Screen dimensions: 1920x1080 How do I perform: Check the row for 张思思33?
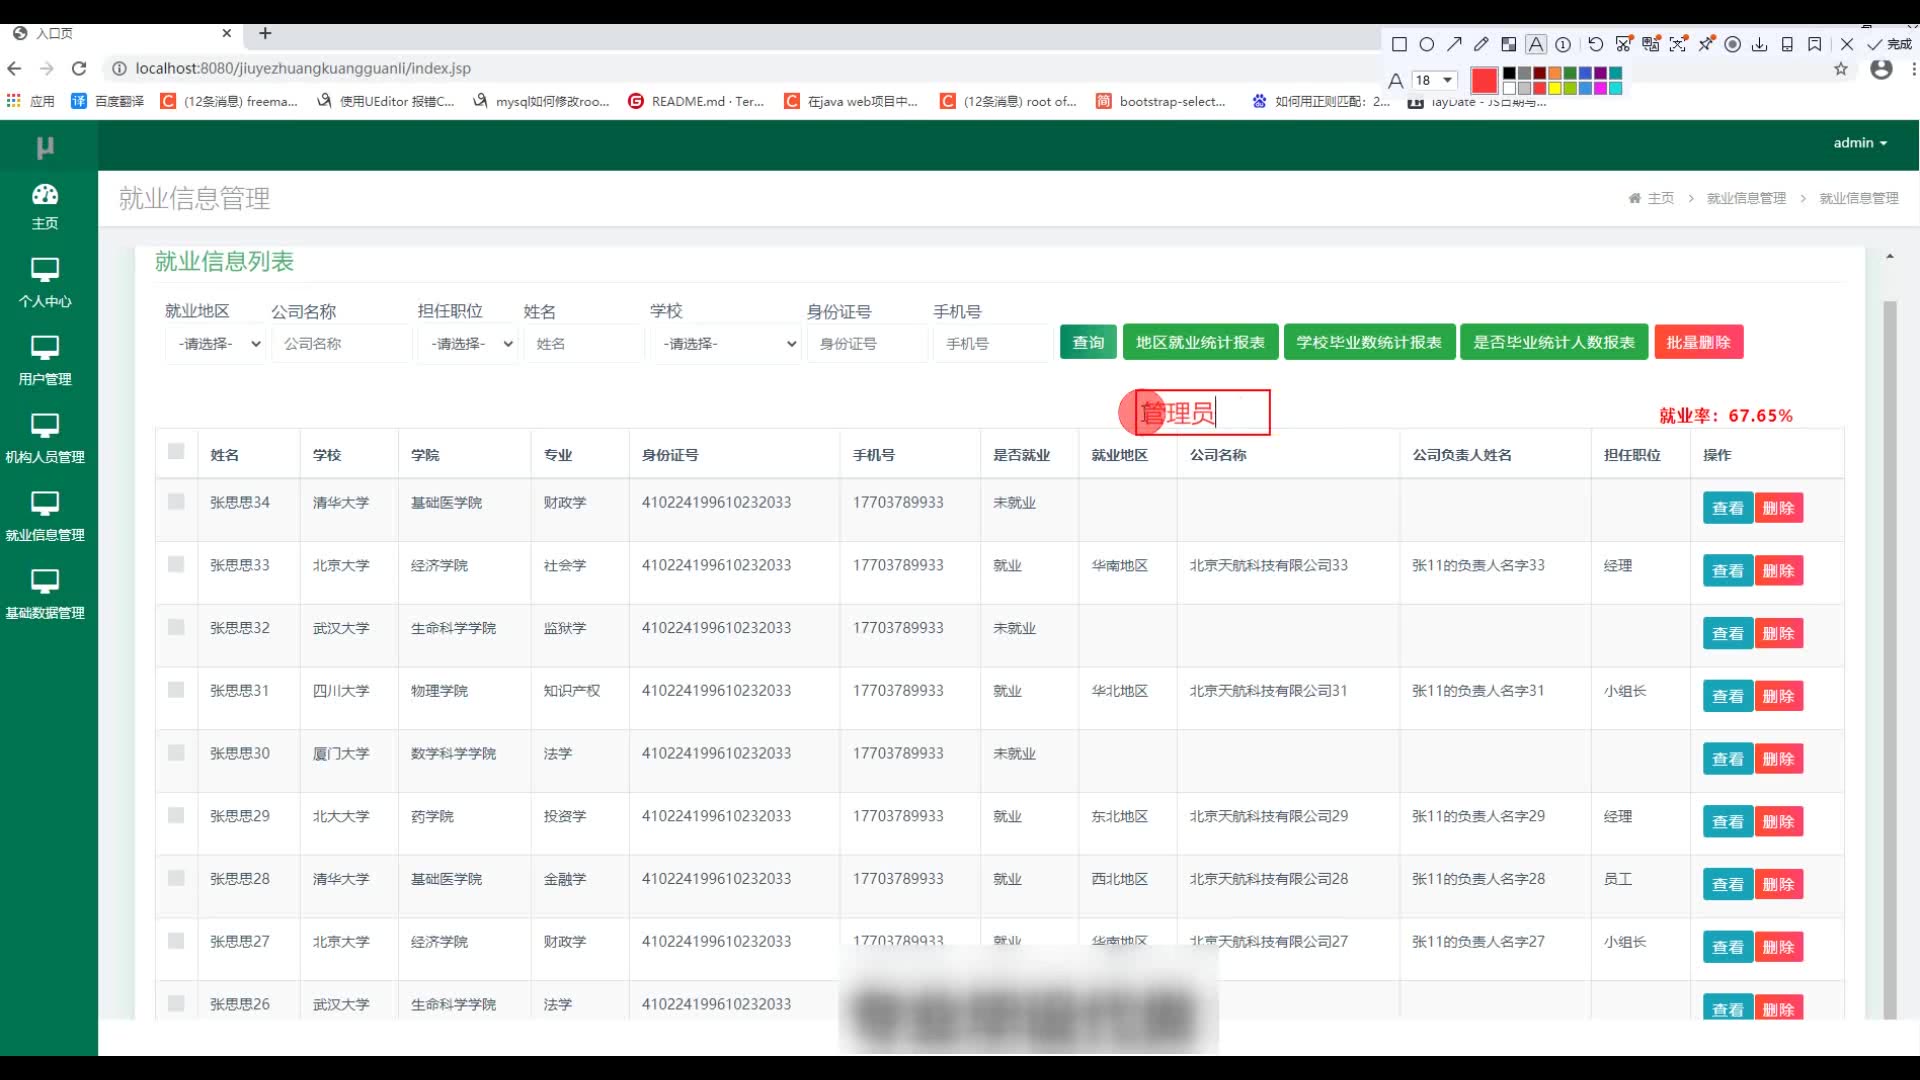click(176, 564)
